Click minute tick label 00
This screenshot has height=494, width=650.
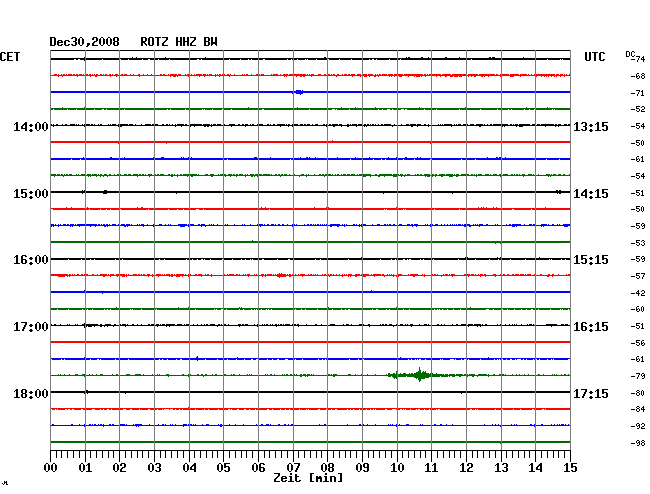click(51, 468)
